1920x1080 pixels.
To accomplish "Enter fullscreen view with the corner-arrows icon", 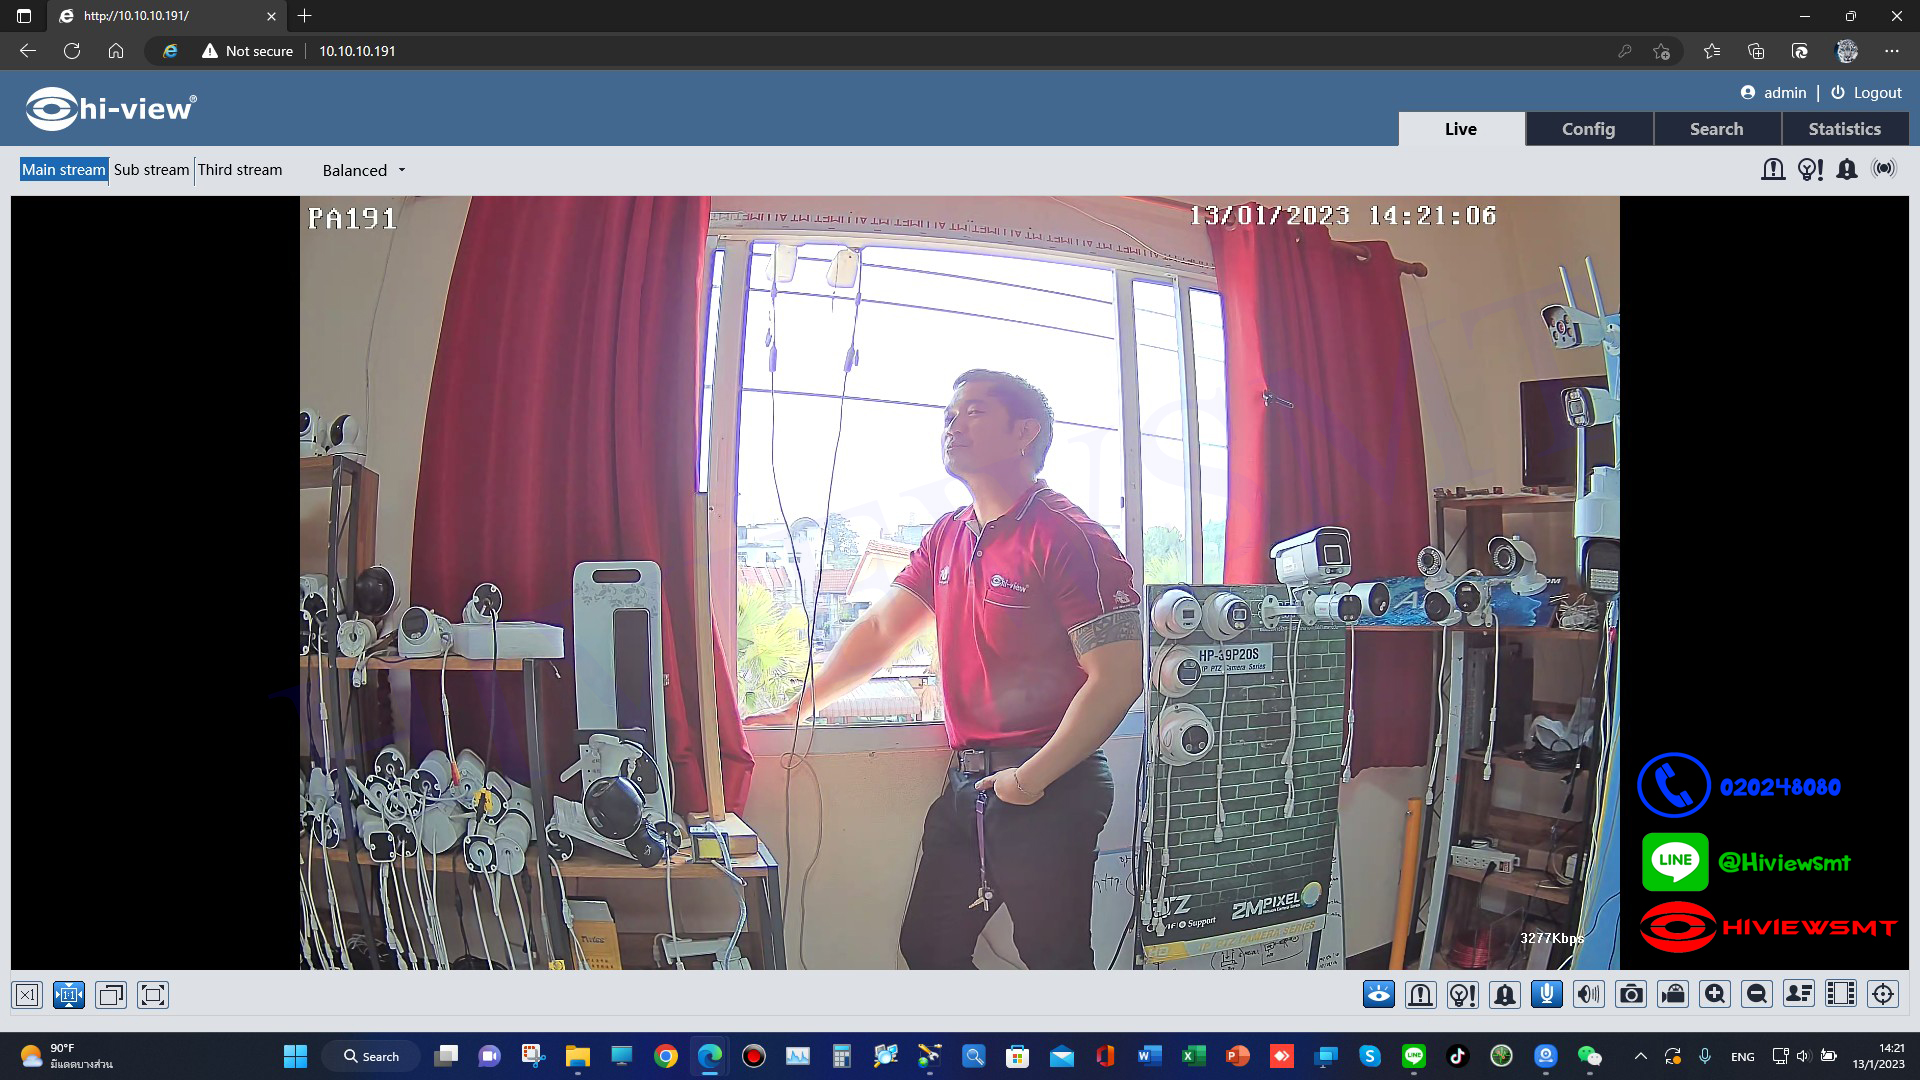I will [x=153, y=995].
